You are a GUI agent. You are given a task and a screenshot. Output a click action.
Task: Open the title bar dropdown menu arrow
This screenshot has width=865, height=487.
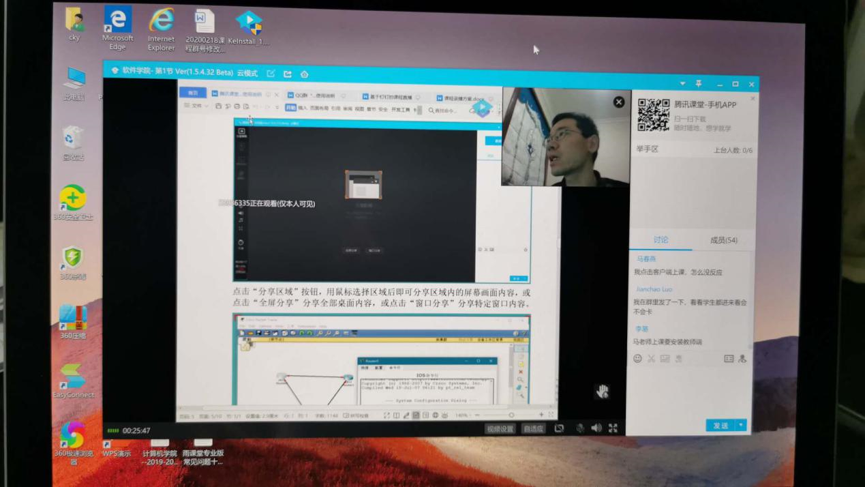coord(682,84)
